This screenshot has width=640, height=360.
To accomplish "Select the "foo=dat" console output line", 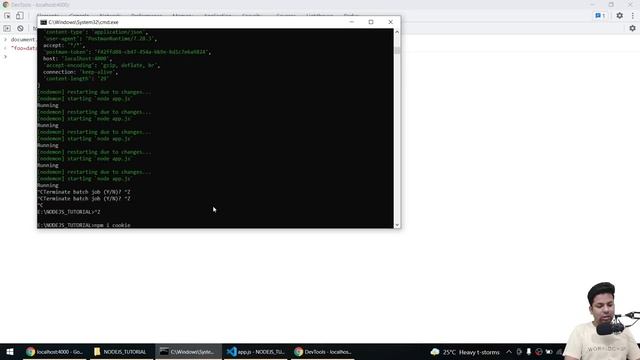I will coord(24,48).
